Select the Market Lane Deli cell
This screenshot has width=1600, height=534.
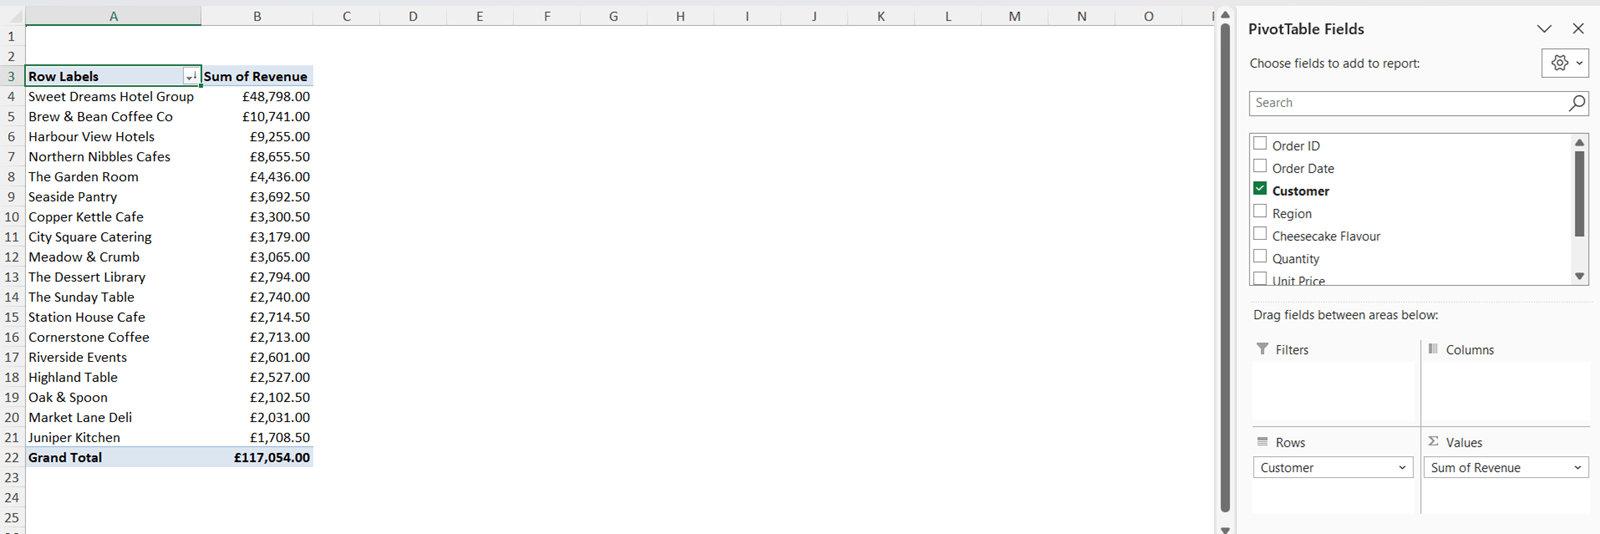[113, 417]
